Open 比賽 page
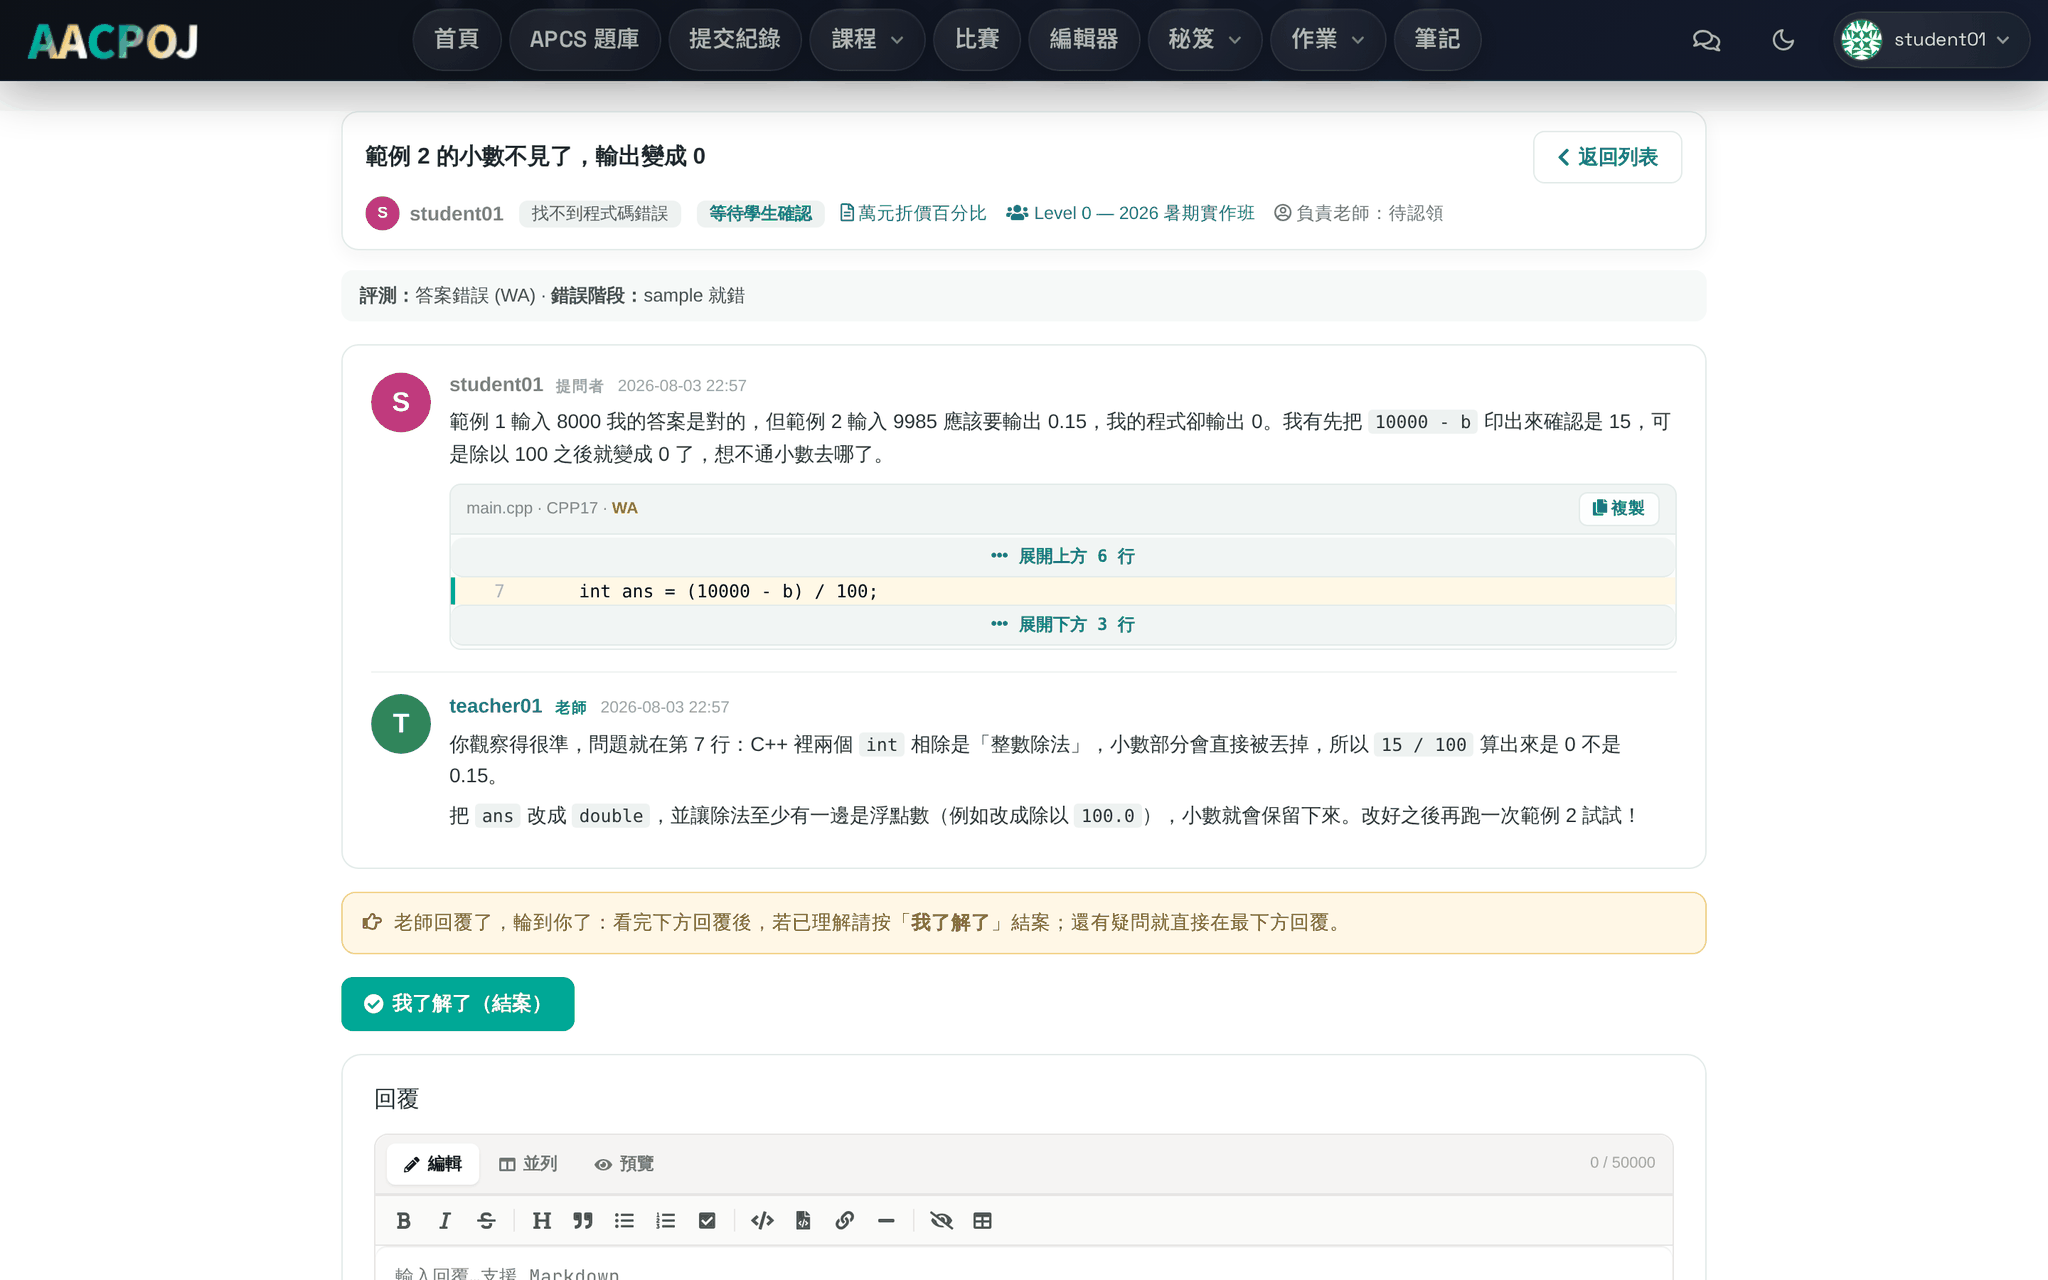The image size is (2048, 1280). pyautogui.click(x=976, y=40)
